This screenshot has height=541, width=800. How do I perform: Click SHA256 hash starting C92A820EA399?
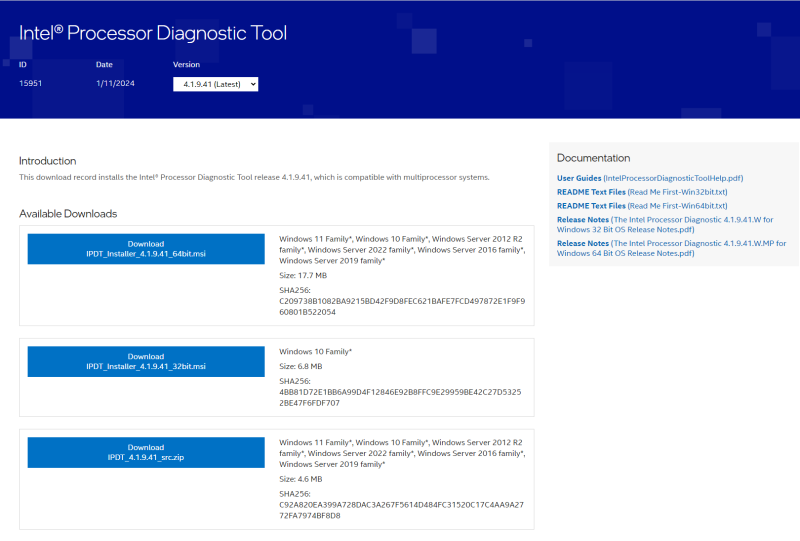402,510
